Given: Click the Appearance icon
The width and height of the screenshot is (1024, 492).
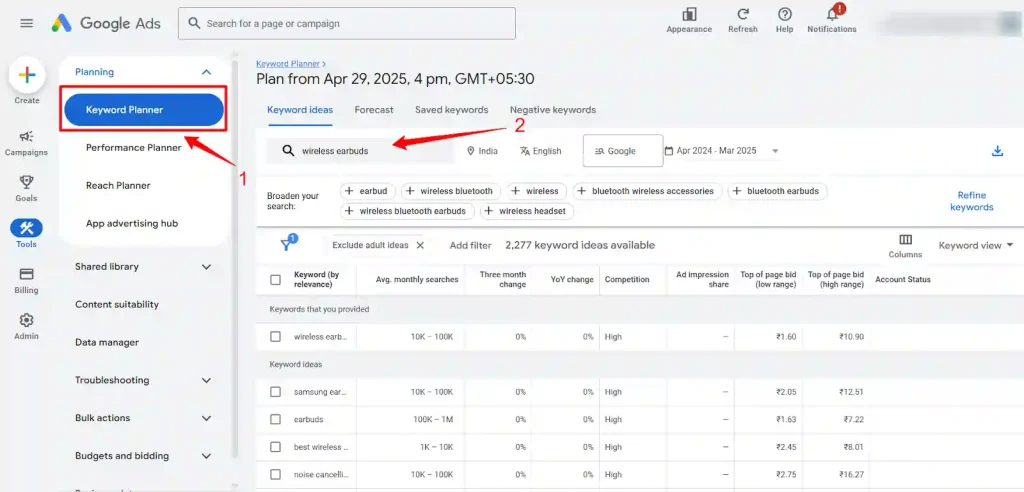Looking at the screenshot, I should (689, 14).
